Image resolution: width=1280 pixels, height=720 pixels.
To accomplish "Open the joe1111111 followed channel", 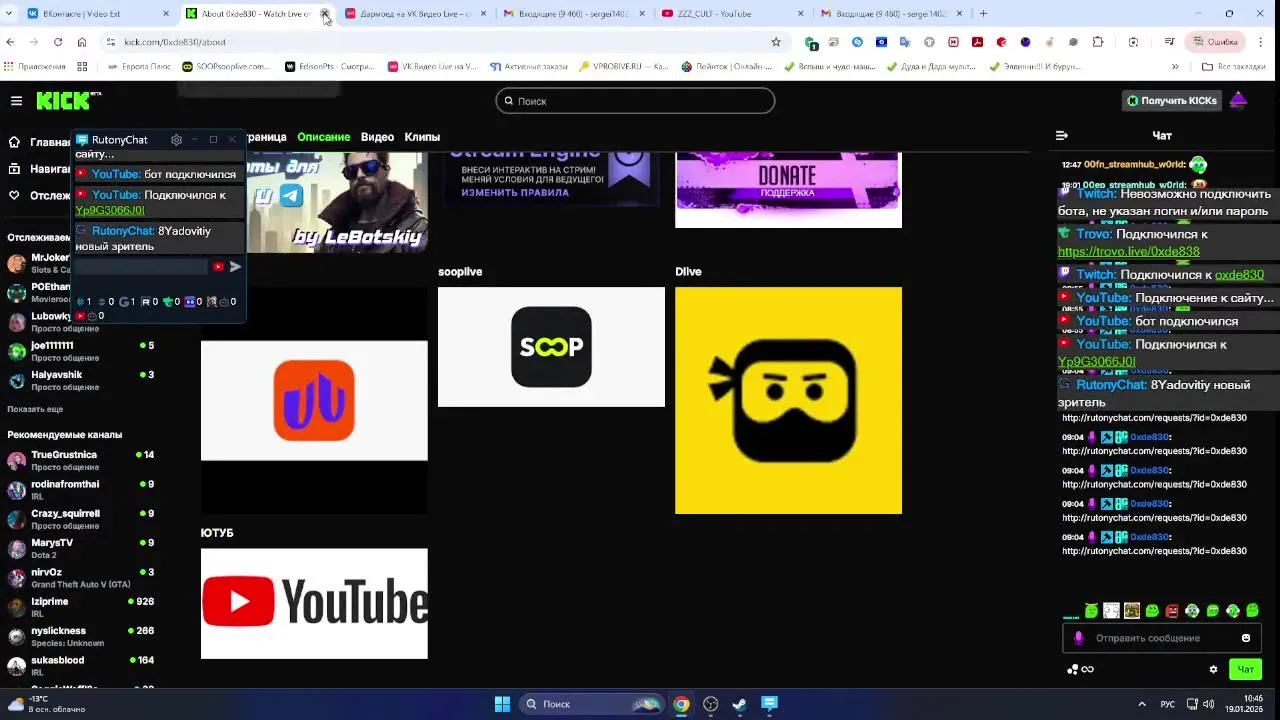I will (x=80, y=351).
